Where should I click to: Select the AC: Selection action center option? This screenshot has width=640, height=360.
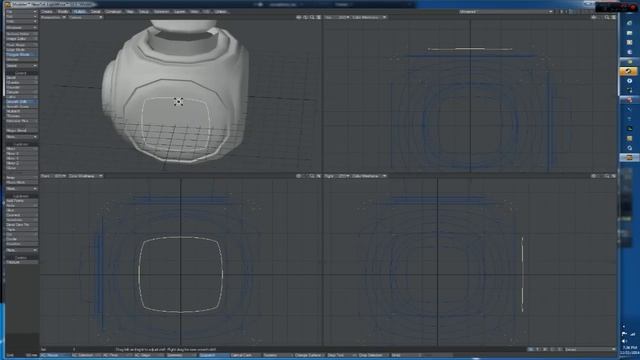tap(86, 356)
